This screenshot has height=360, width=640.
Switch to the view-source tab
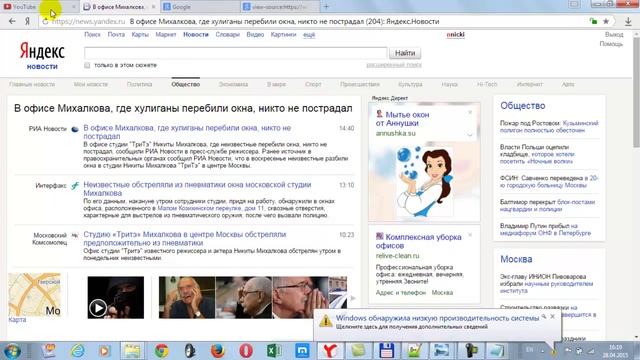click(280, 7)
